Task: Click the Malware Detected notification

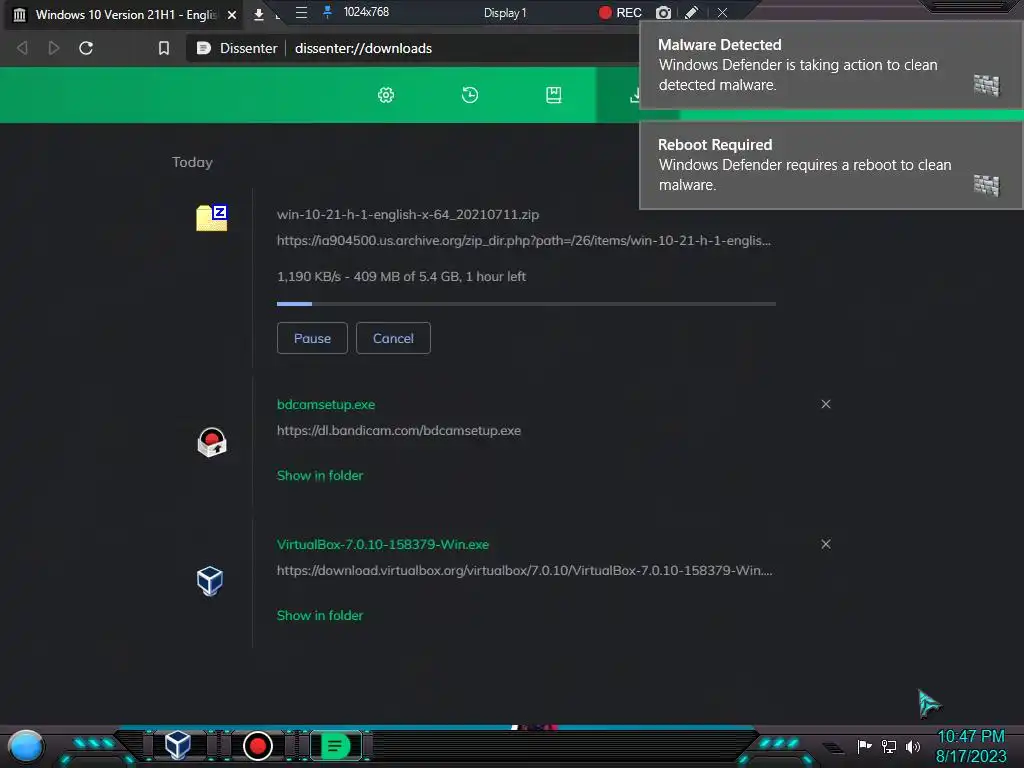Action: pyautogui.click(x=831, y=65)
